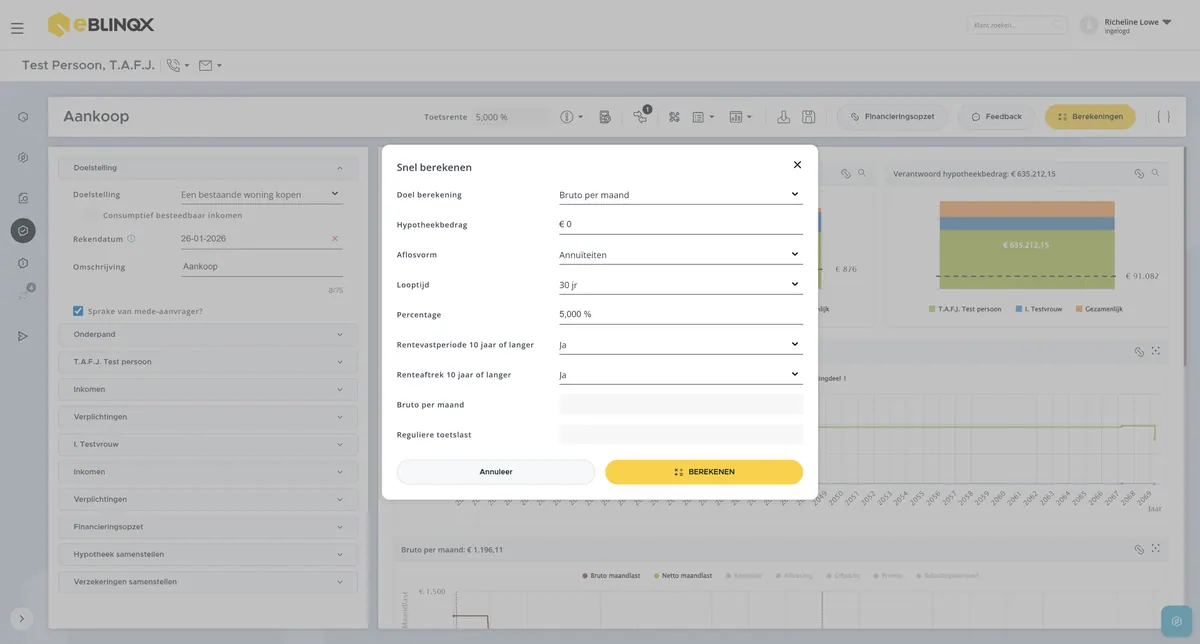Click the magnifier icon on the Verantwoord hypotheekbedrag chart
Screen dimensions: 1200x644
point(1155,173)
